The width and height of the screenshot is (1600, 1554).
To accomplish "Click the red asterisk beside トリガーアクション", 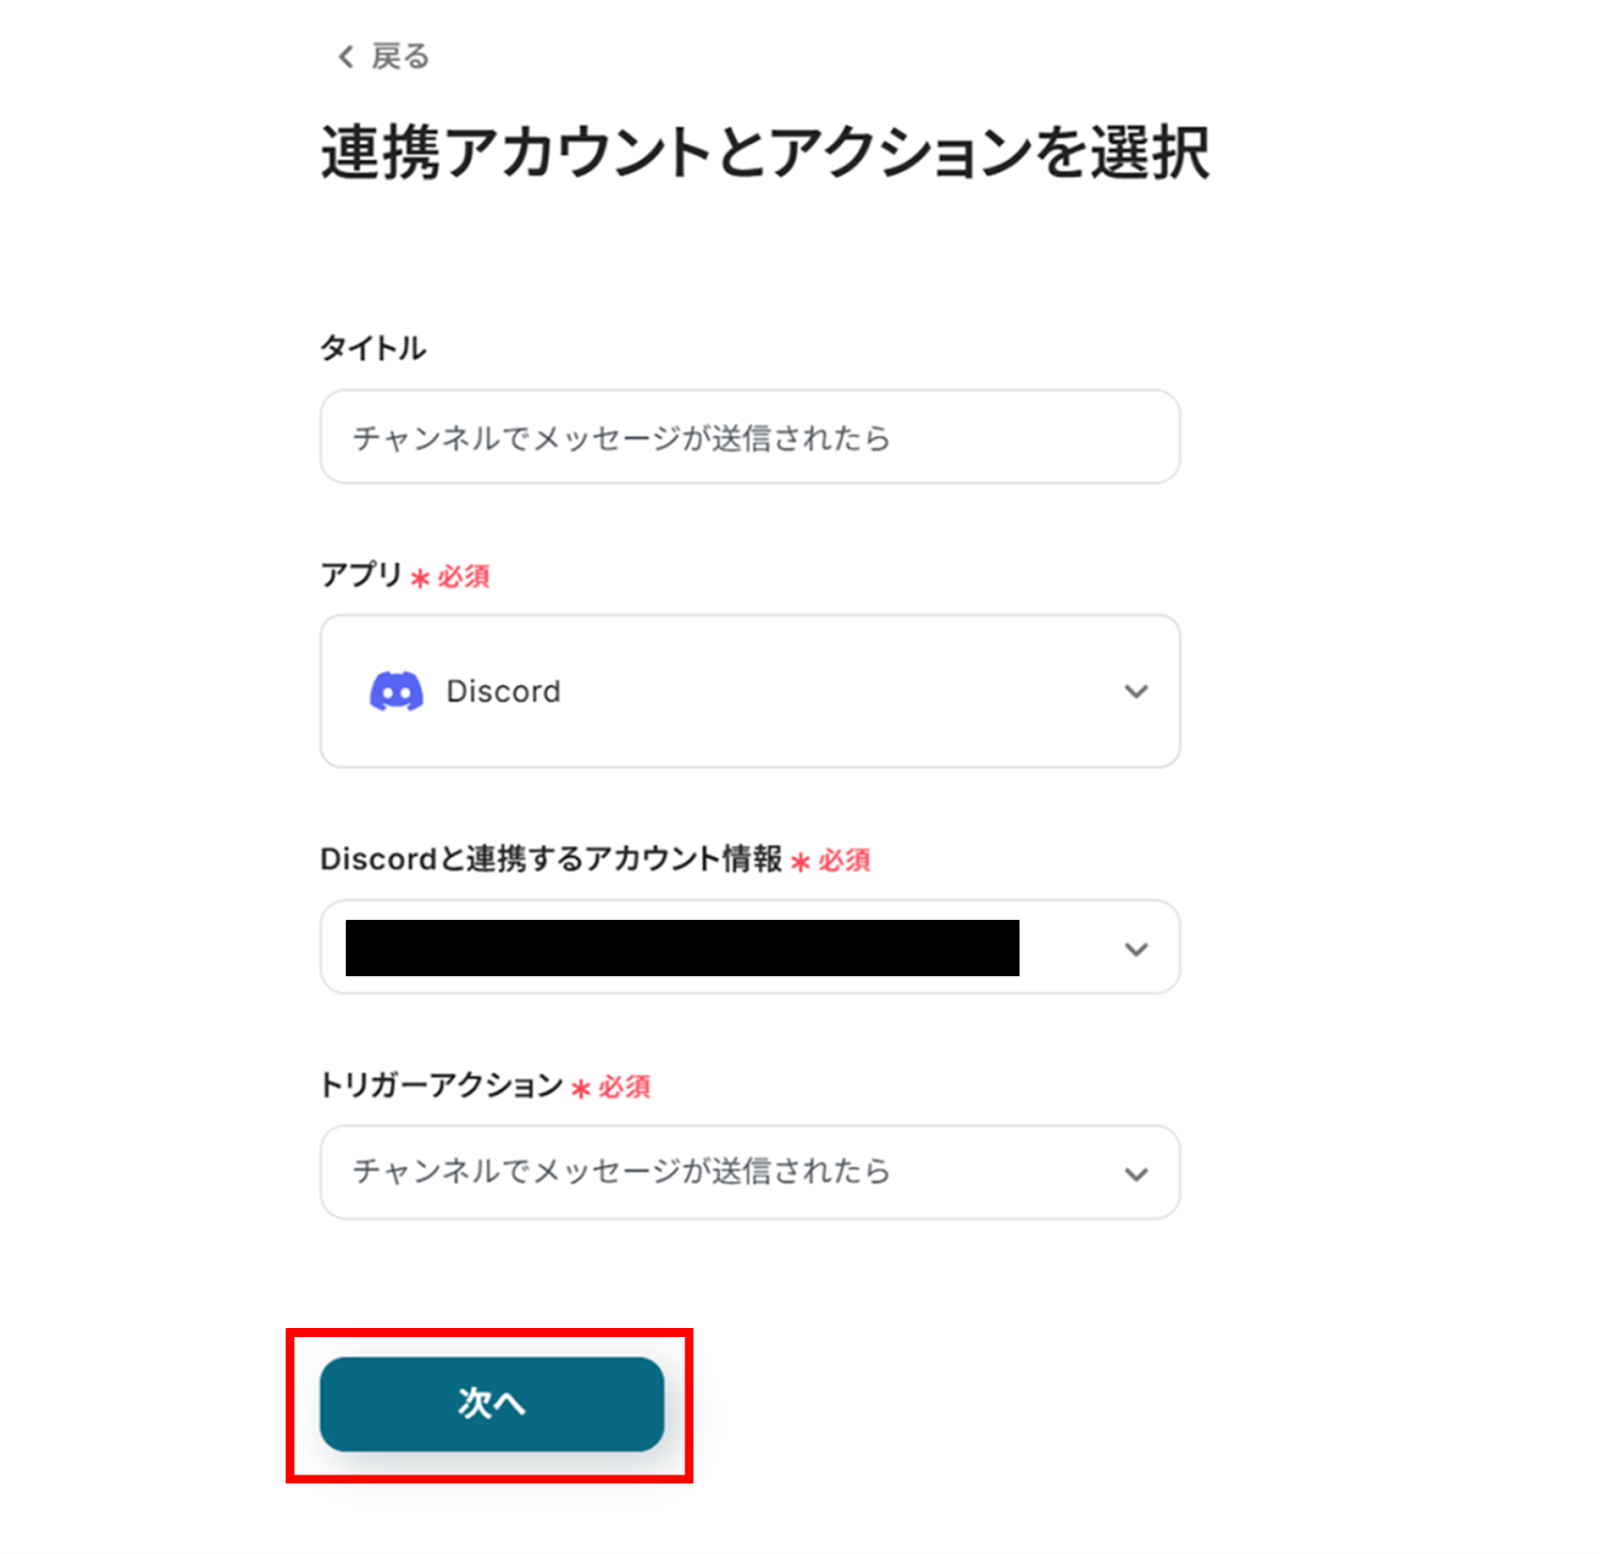I will [x=581, y=1089].
